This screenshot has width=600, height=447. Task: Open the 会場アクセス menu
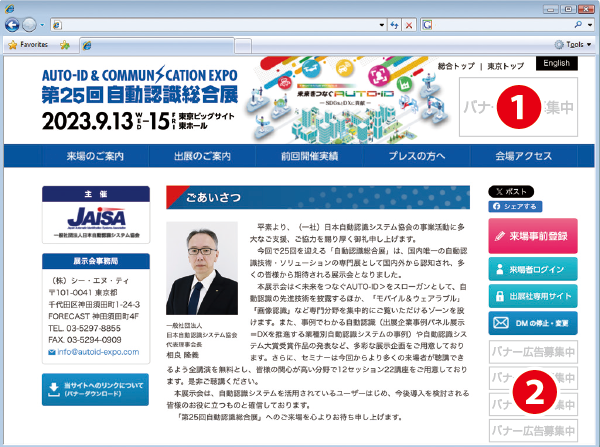[523, 156]
